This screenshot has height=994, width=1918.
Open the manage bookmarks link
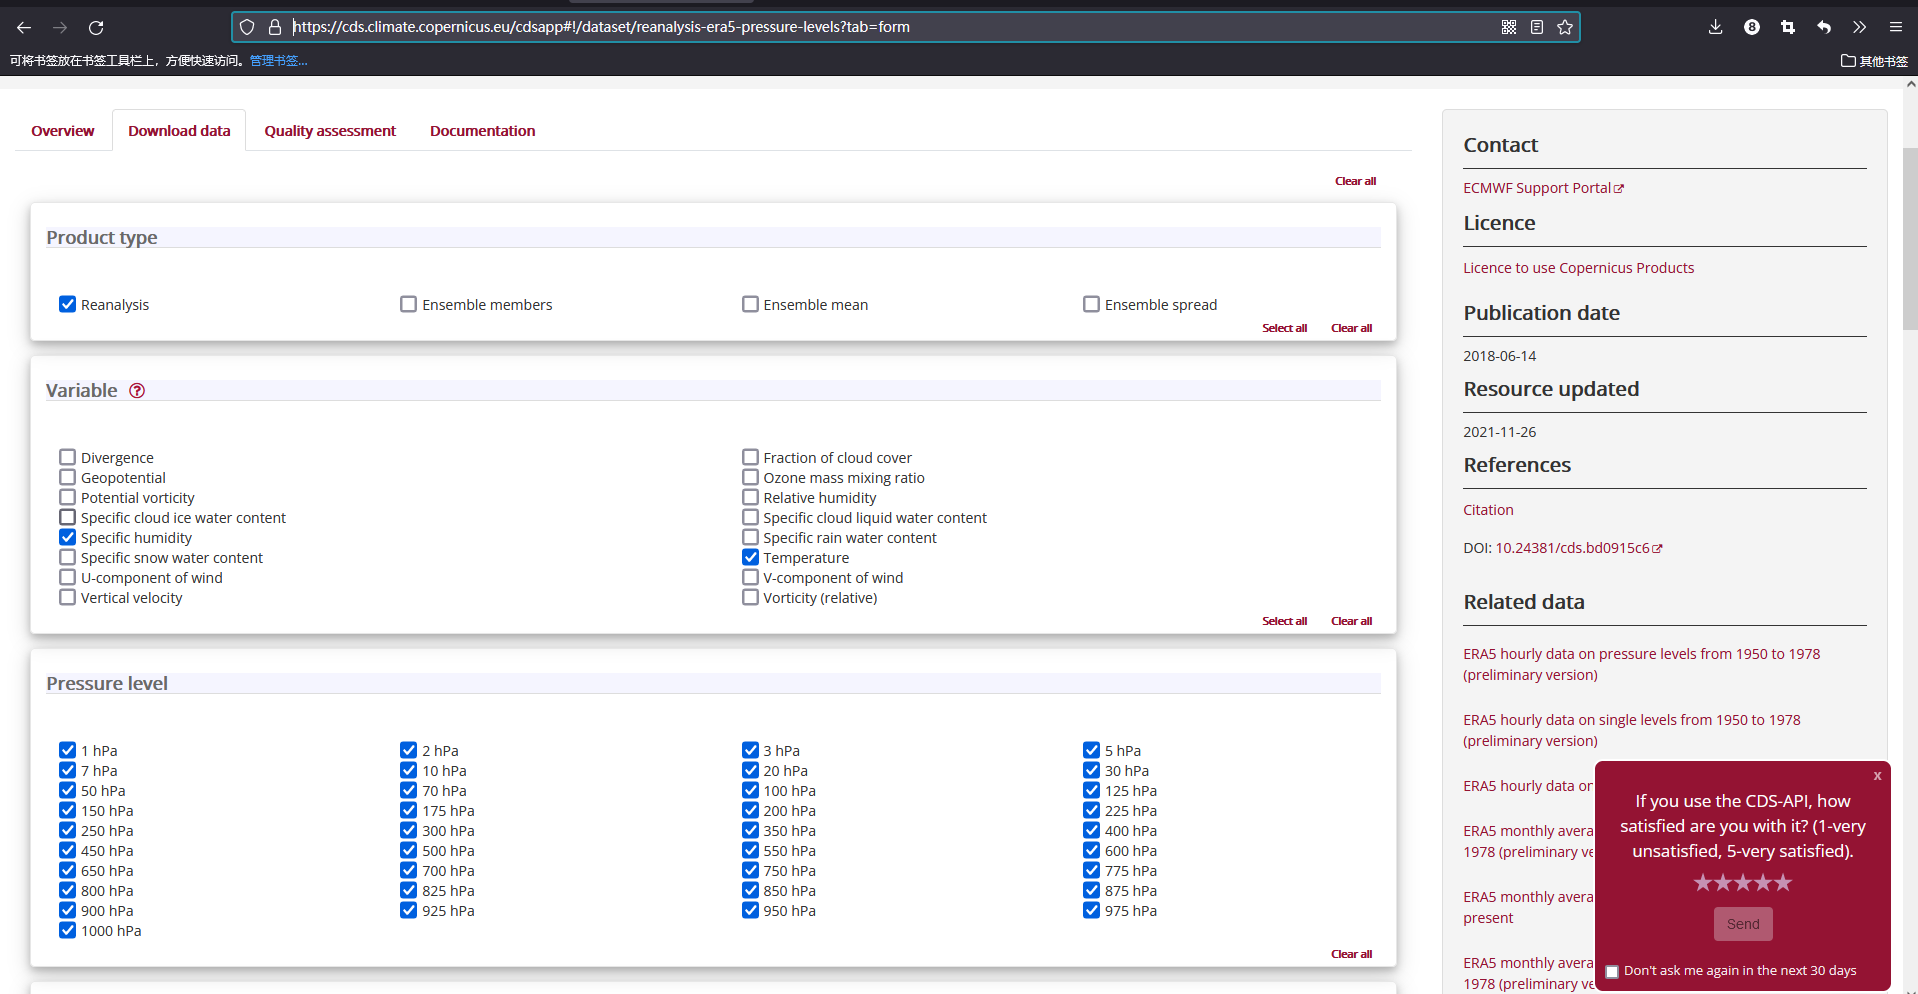click(x=278, y=61)
